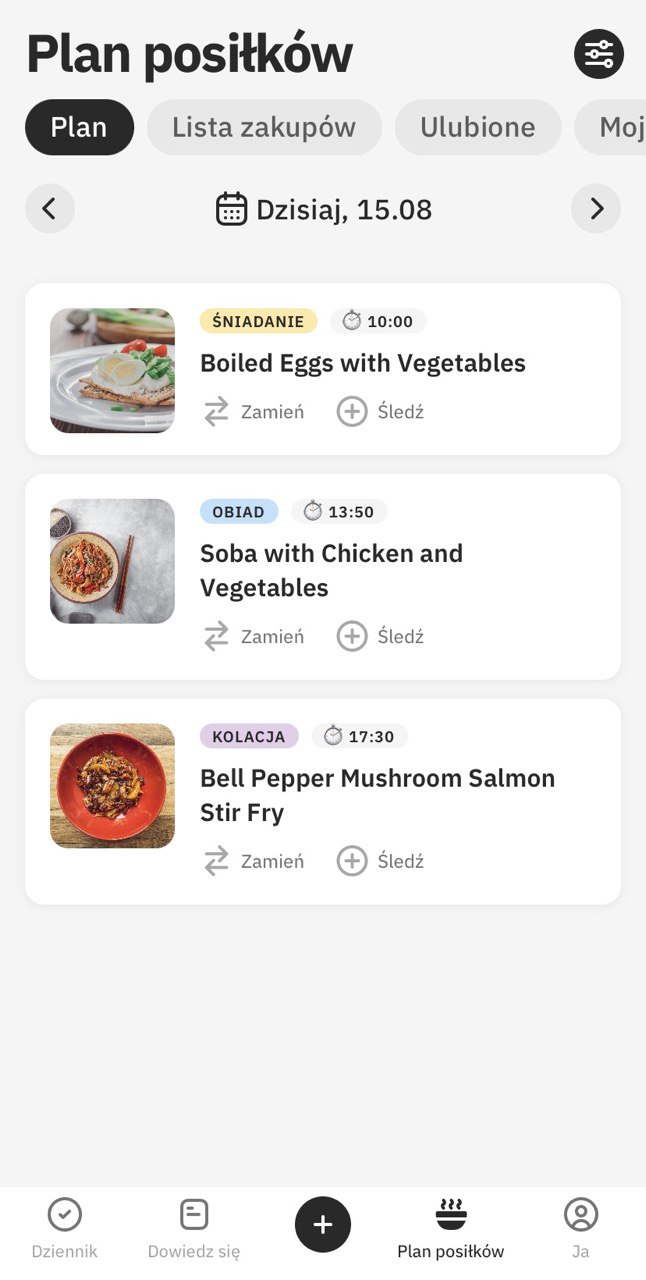Viewport: 646px width, 1280px height.
Task: Go to the Dziennik tab in bottom bar
Action: (x=65, y=1229)
